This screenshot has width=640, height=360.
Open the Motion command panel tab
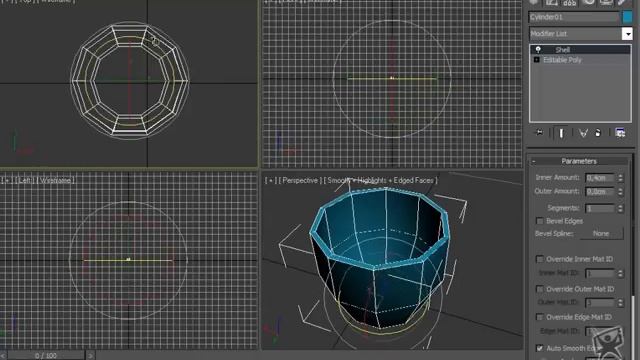pyautogui.click(x=588, y=2)
